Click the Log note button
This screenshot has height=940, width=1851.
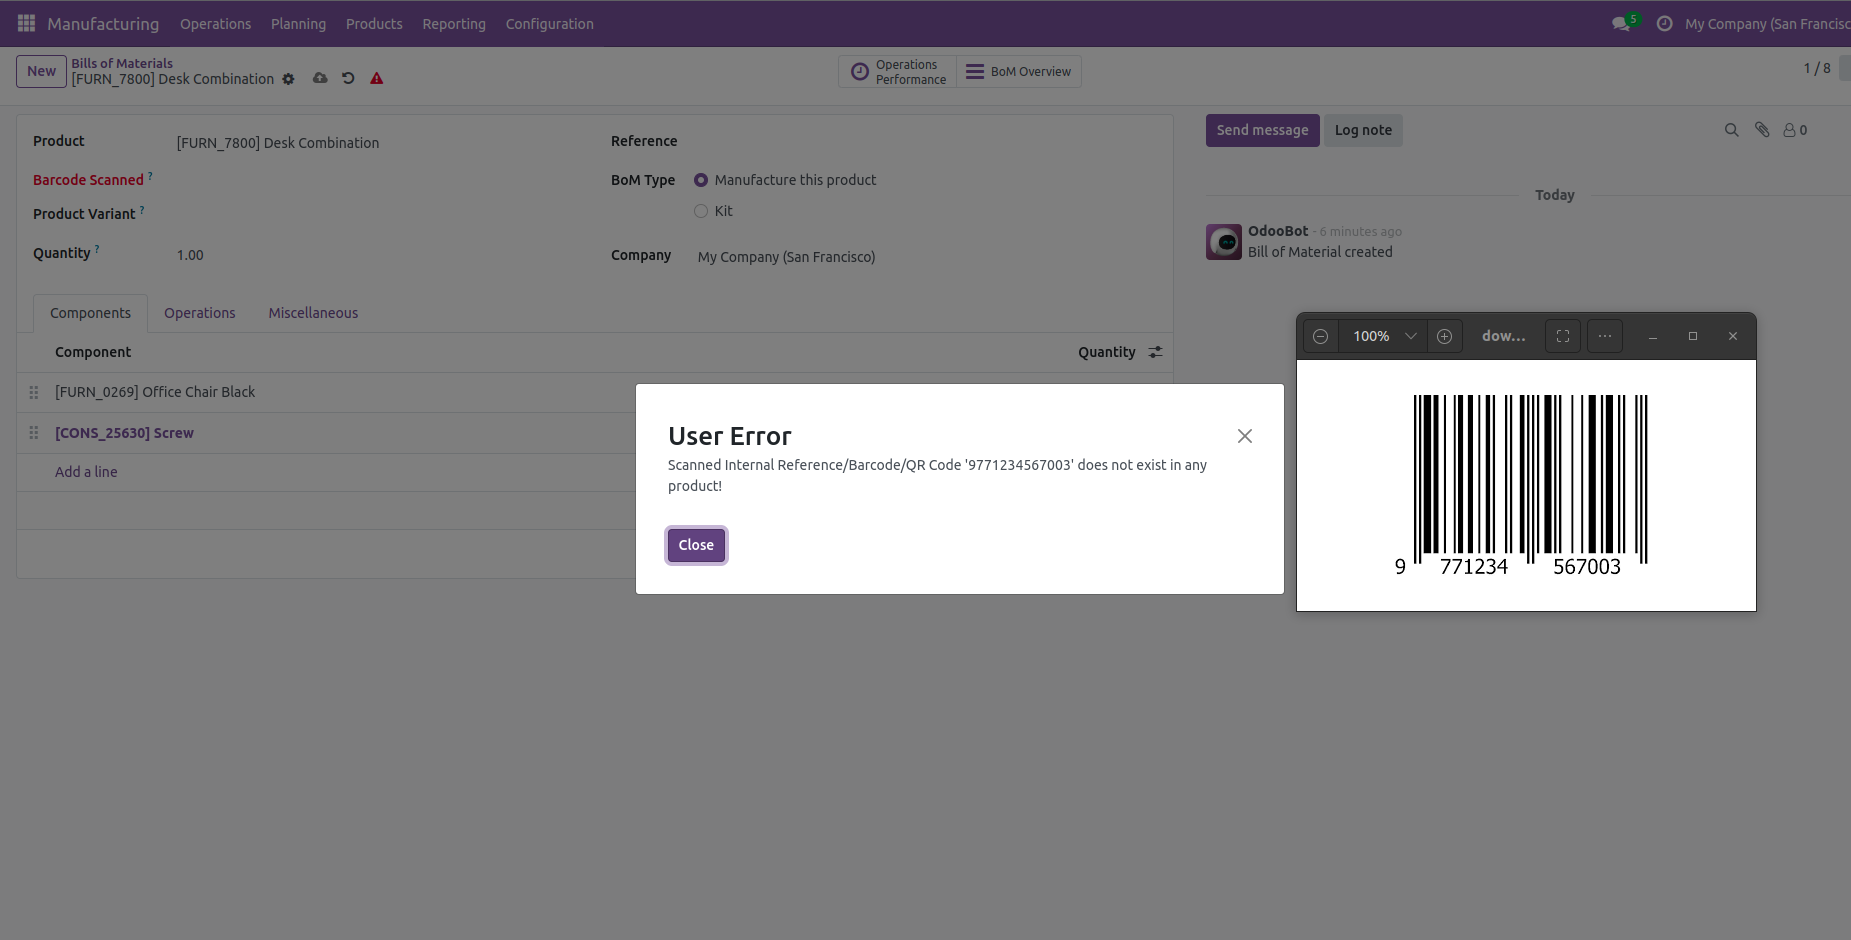click(x=1363, y=130)
